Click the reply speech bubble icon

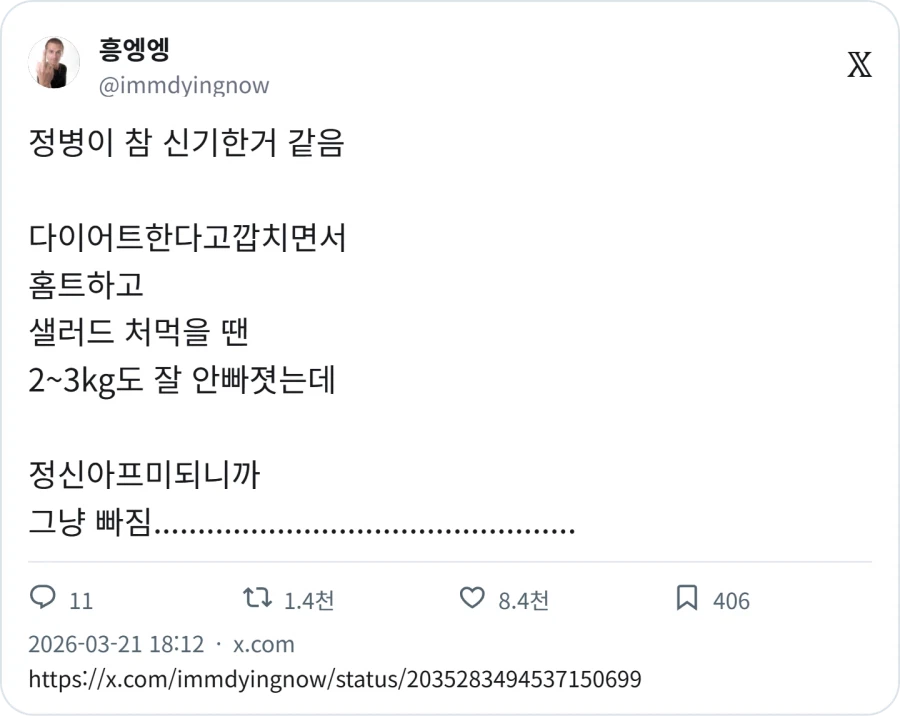(45, 599)
